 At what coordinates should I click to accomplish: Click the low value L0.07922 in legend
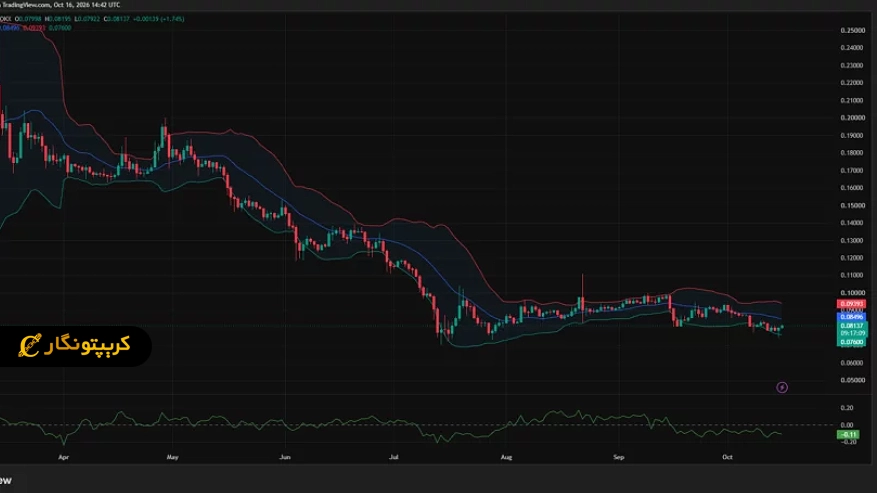tap(87, 19)
